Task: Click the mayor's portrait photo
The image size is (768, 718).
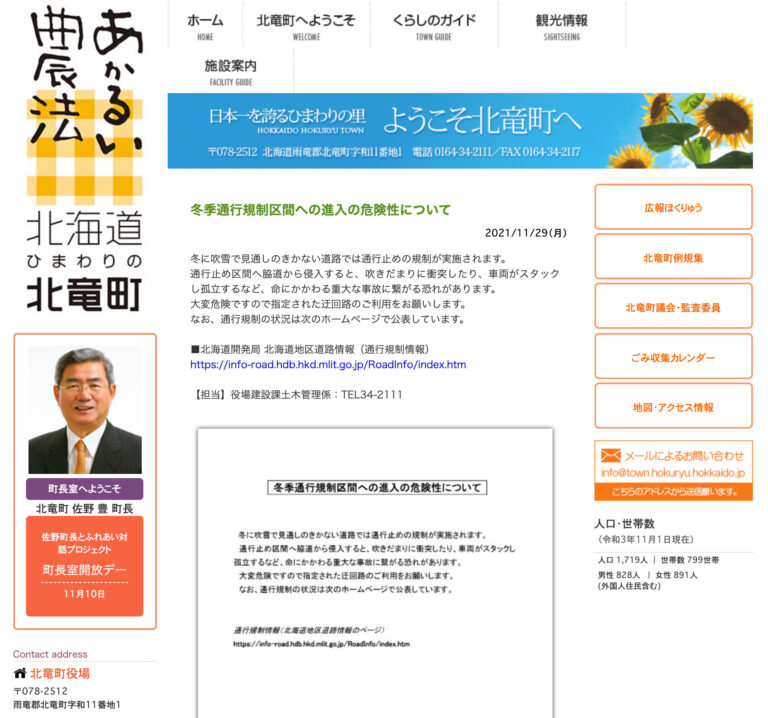Action: (85, 410)
